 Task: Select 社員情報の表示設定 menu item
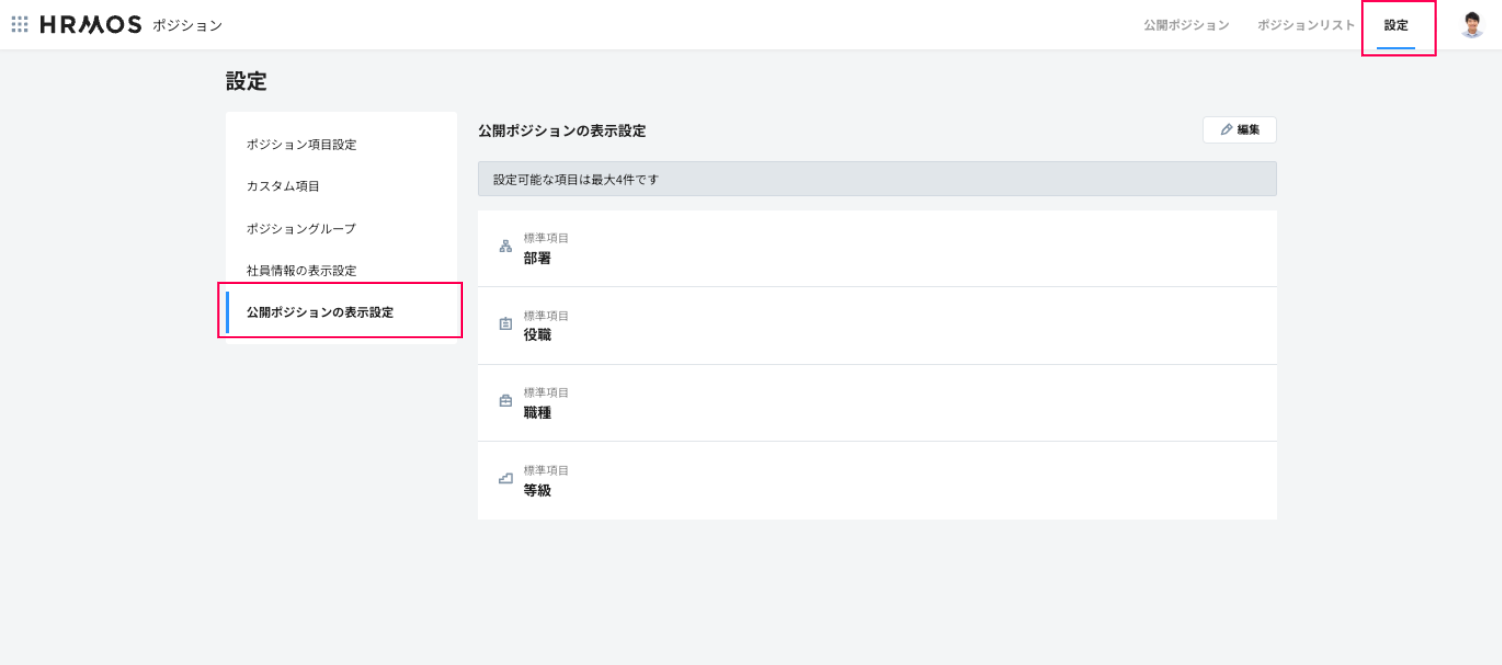(301, 271)
